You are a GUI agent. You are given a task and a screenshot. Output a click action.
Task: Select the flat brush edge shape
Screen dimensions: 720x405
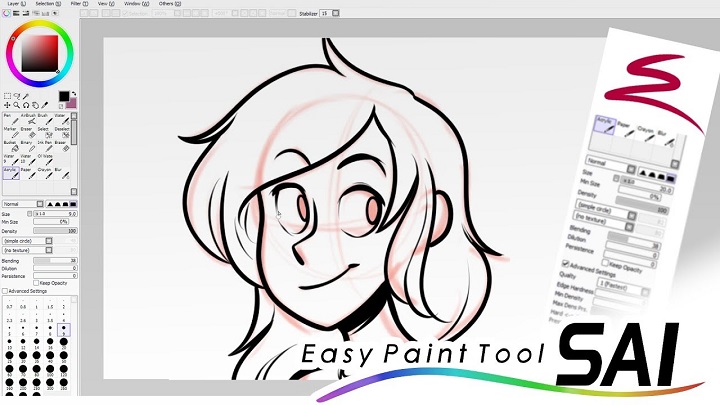[73, 204]
